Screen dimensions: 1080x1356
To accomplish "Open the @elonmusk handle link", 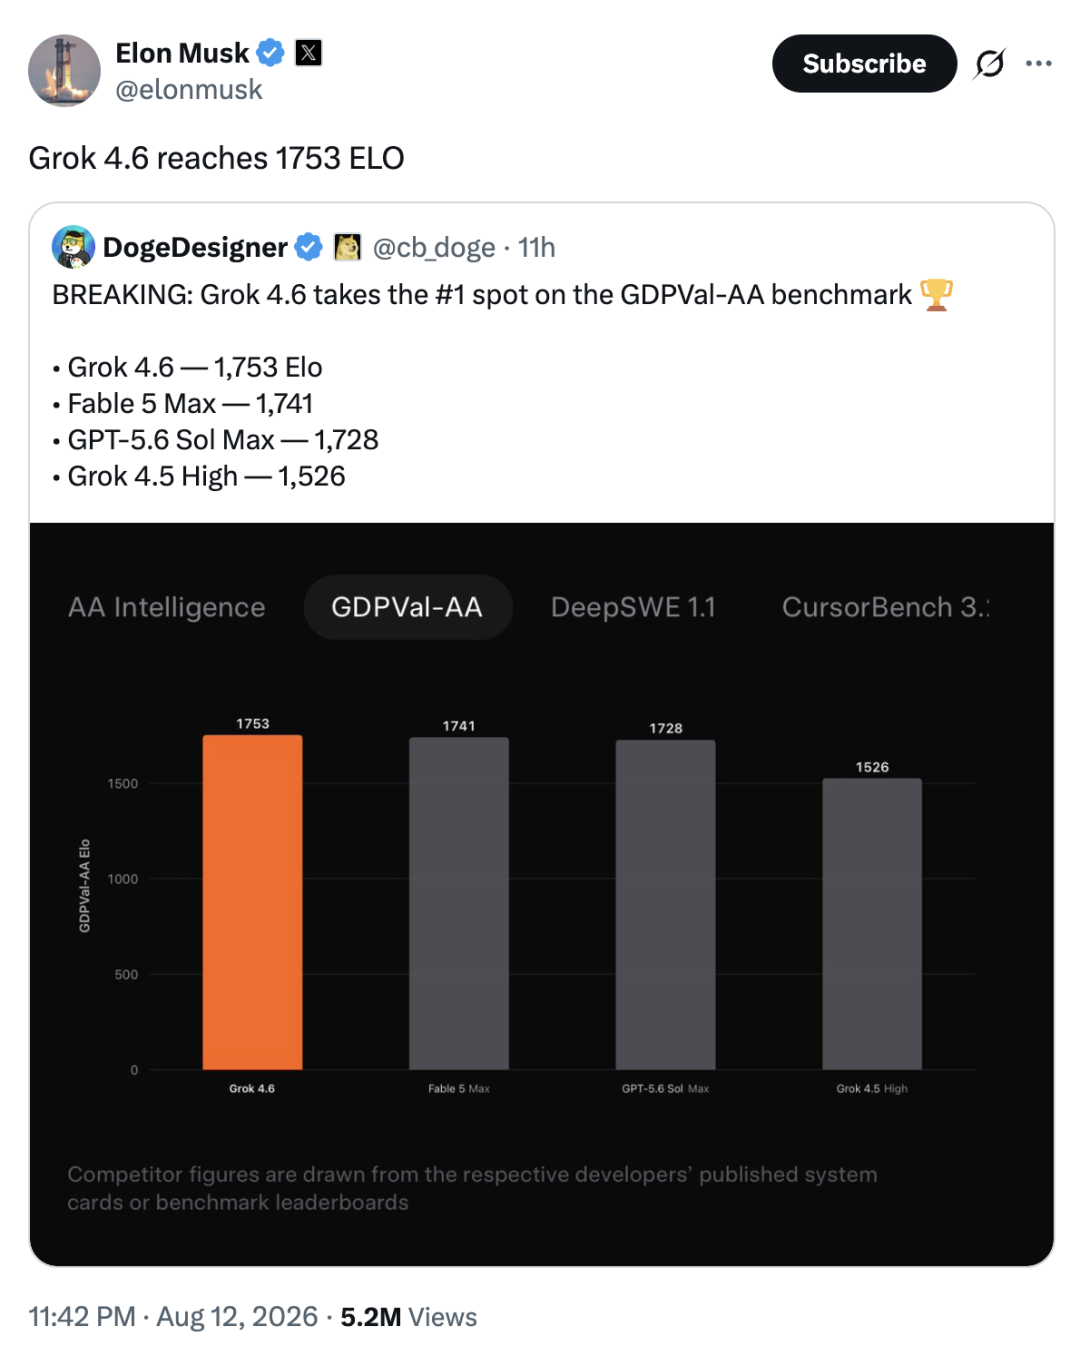I will point(189,90).
